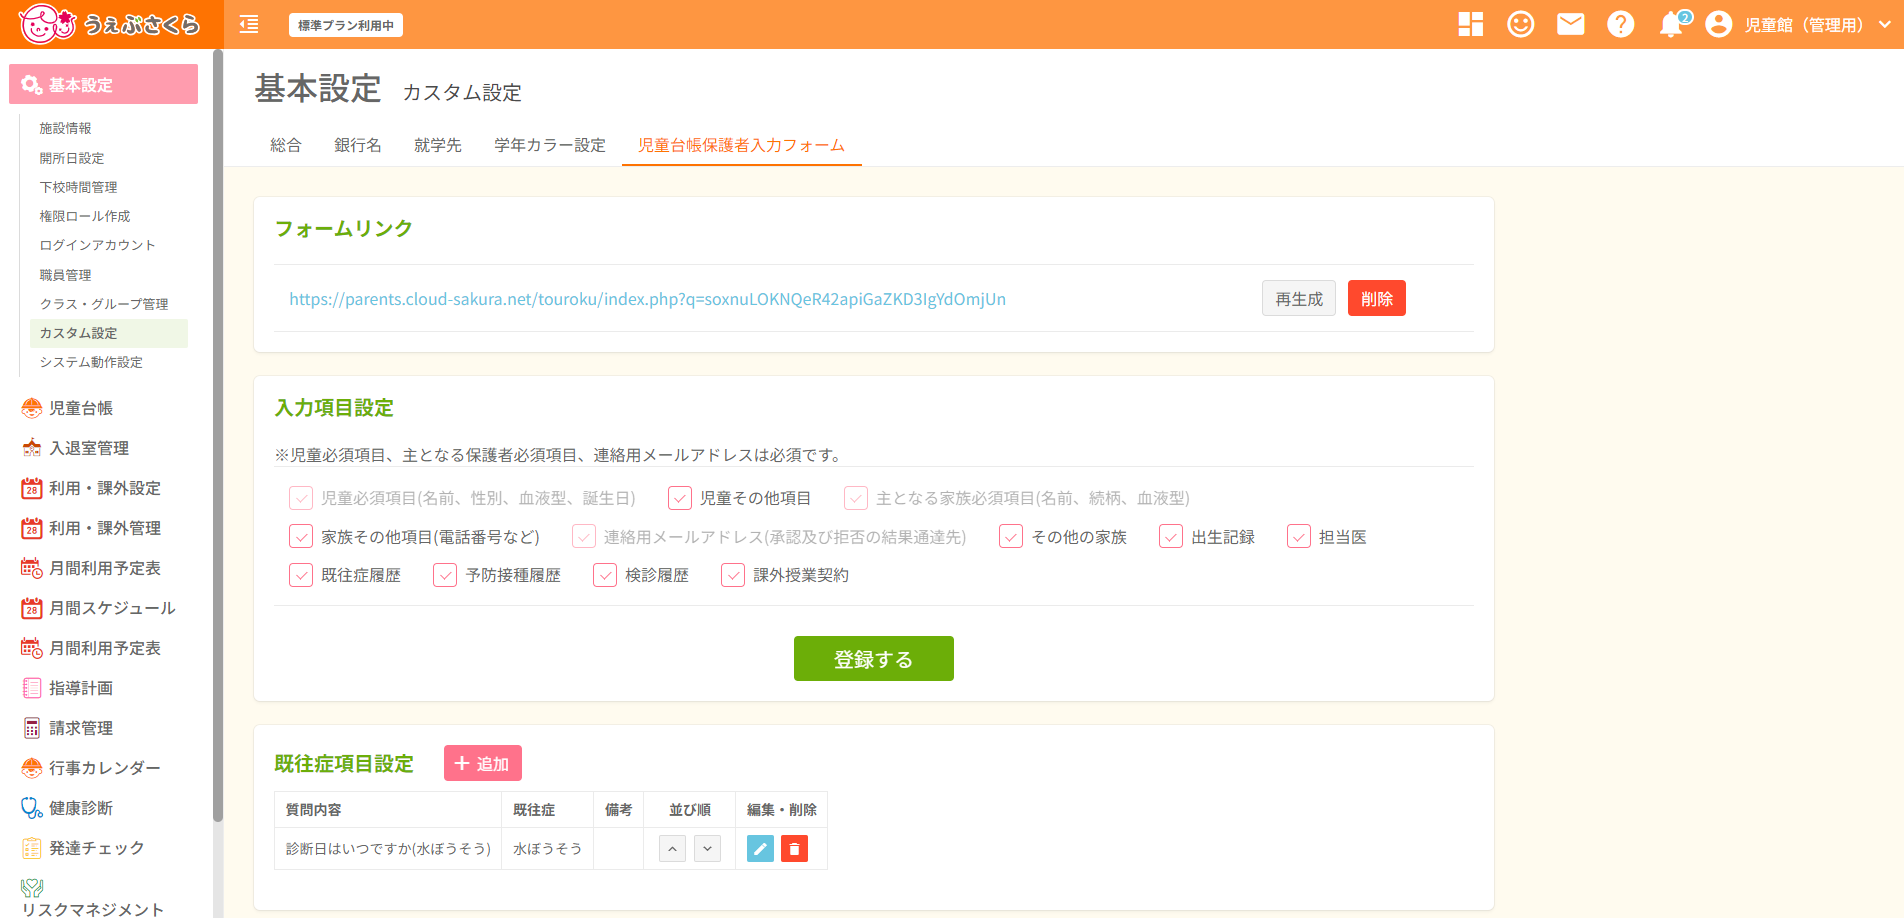
Task: Move the 水ぼうそう row down
Action: (x=707, y=849)
